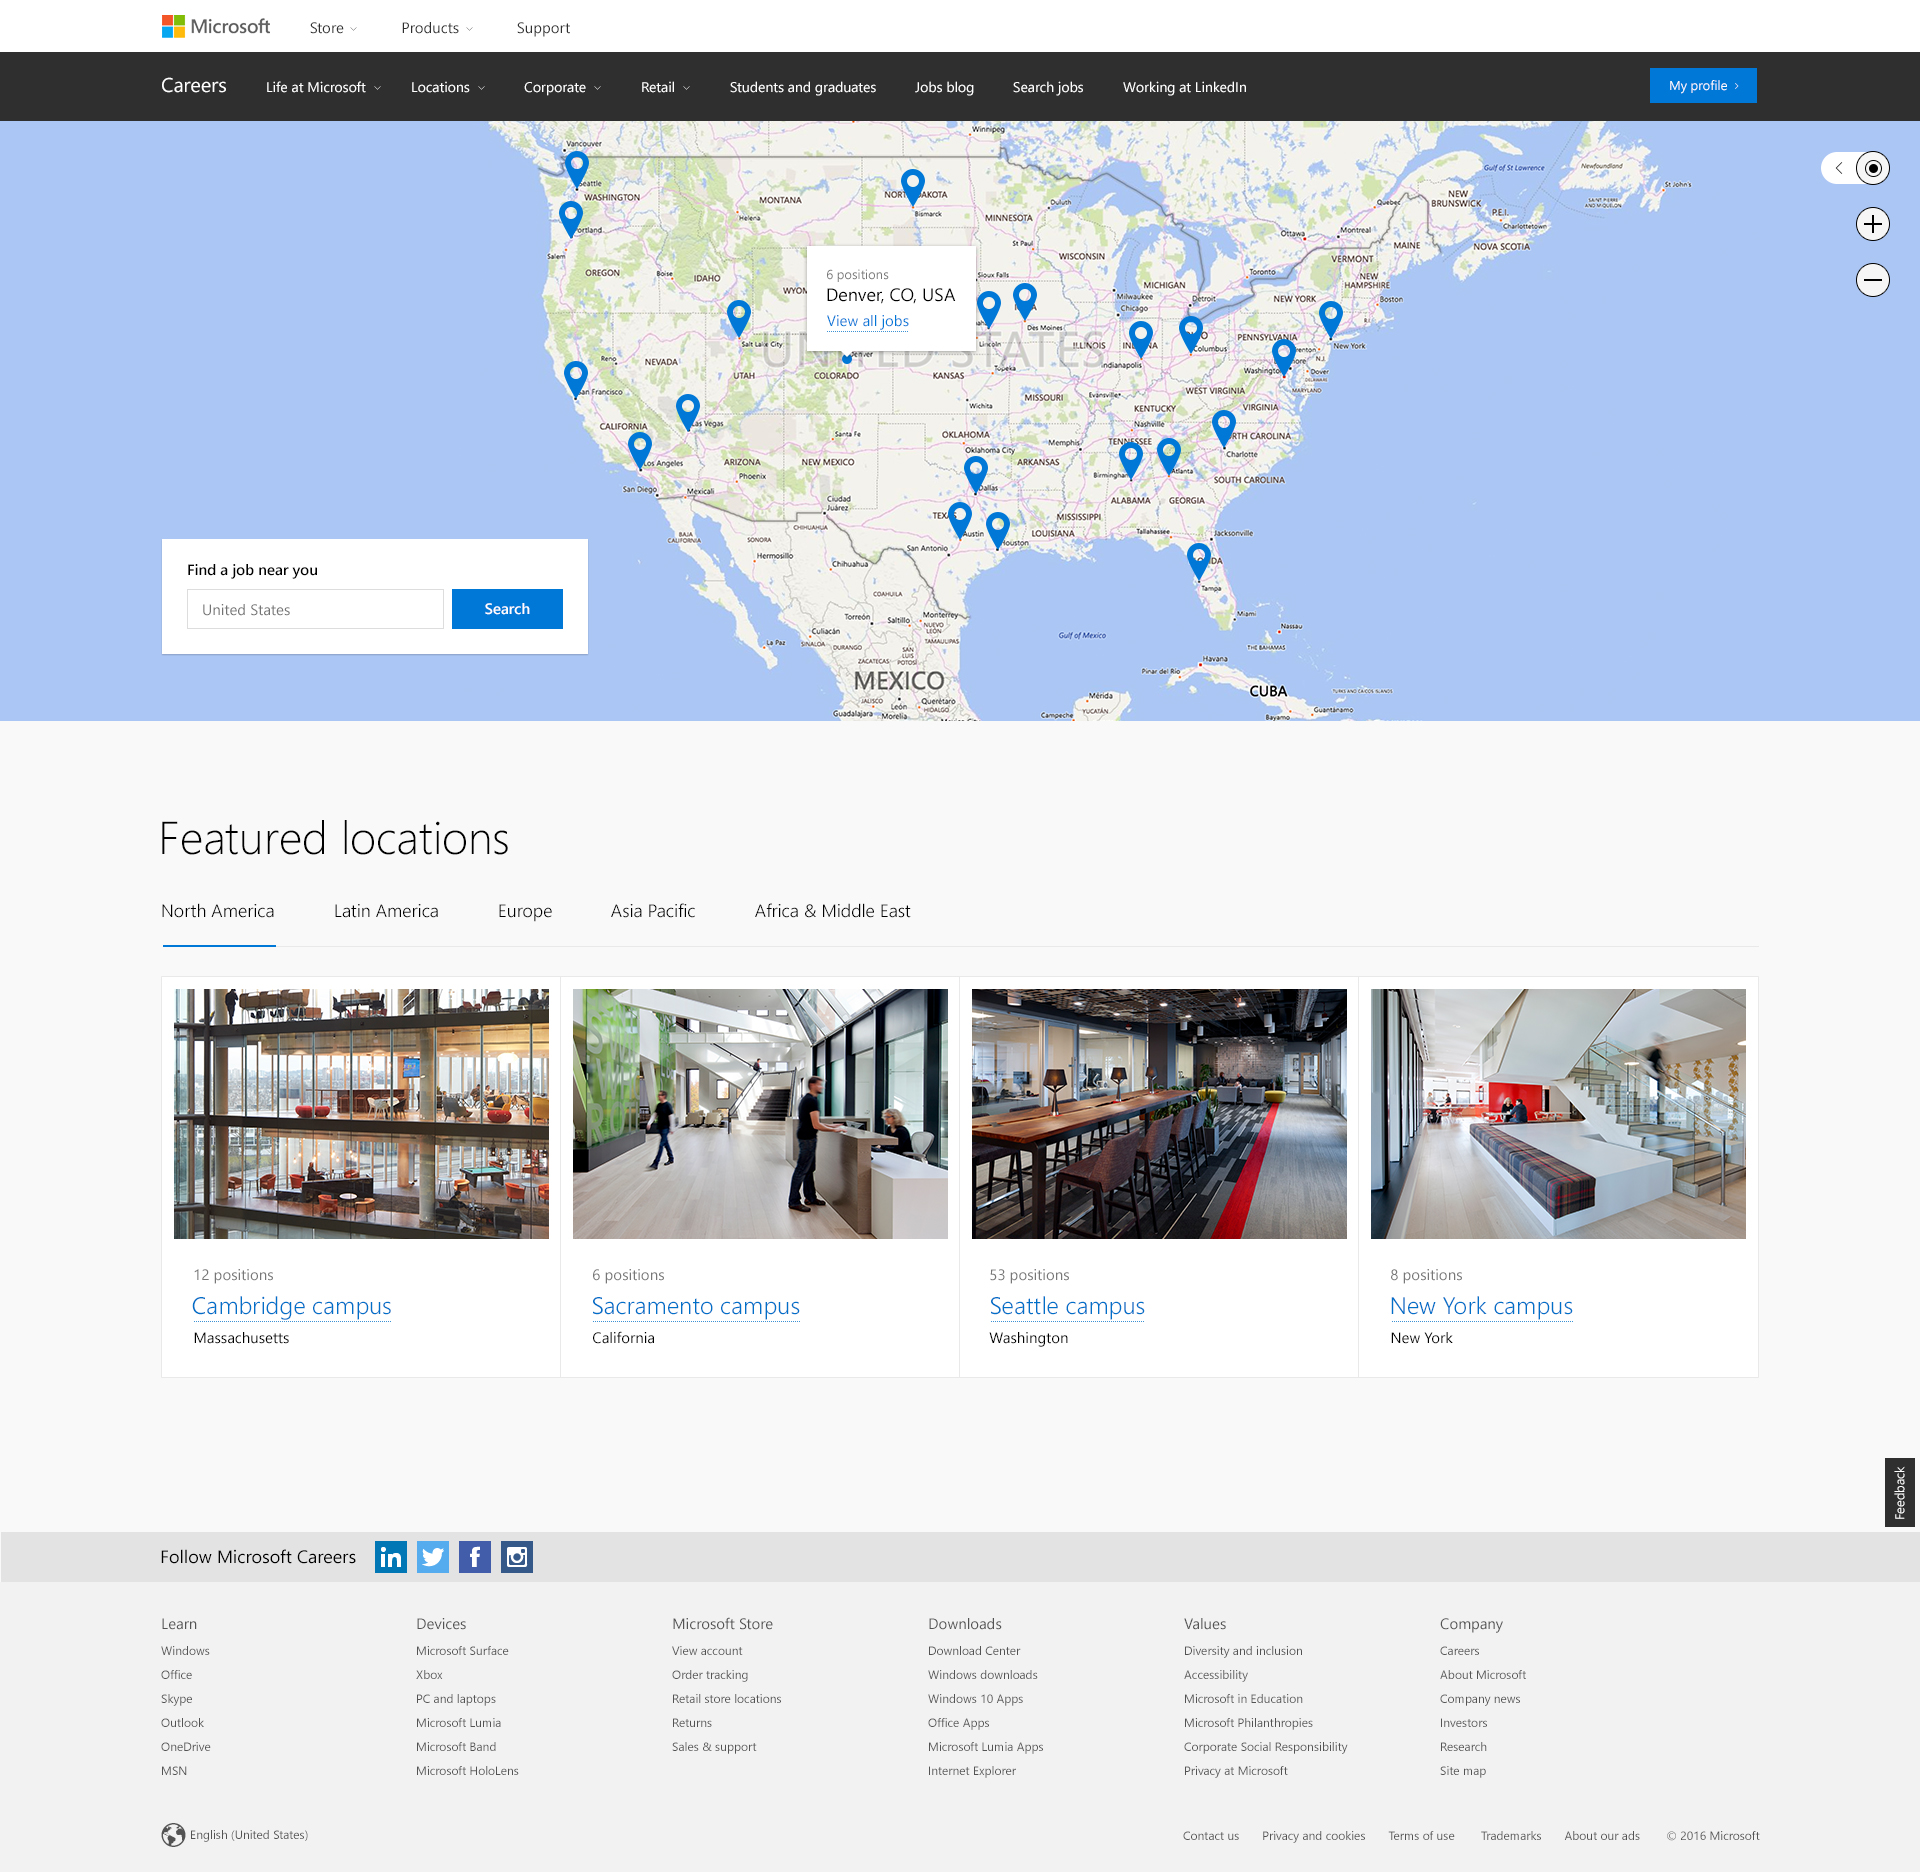This screenshot has width=1920, height=1872.
Task: Click the Facebook social icon
Action: click(475, 1557)
